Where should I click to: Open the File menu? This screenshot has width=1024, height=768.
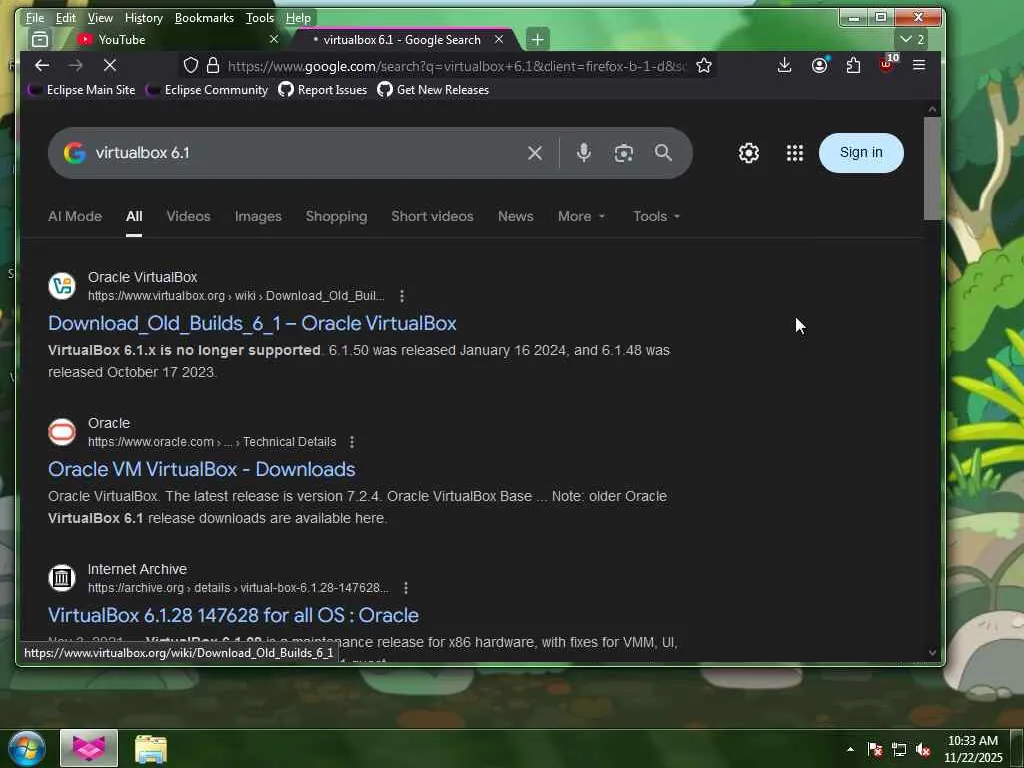(35, 18)
